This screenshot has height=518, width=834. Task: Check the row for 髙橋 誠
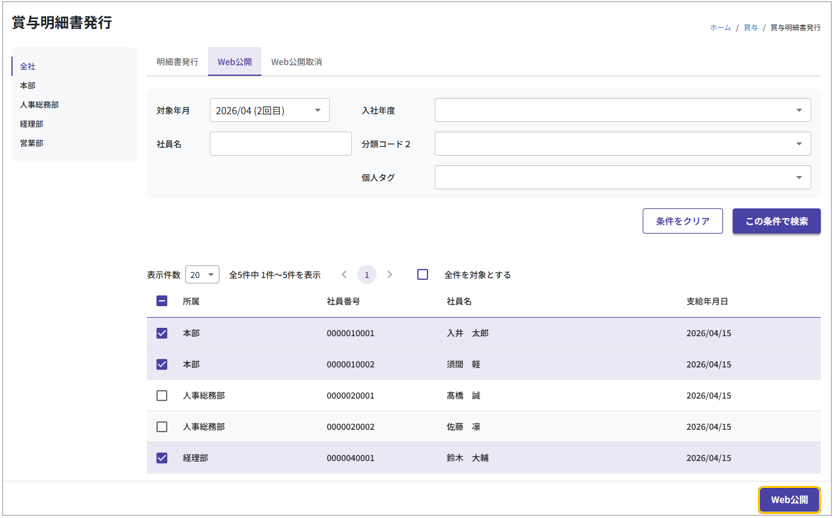[162, 396]
